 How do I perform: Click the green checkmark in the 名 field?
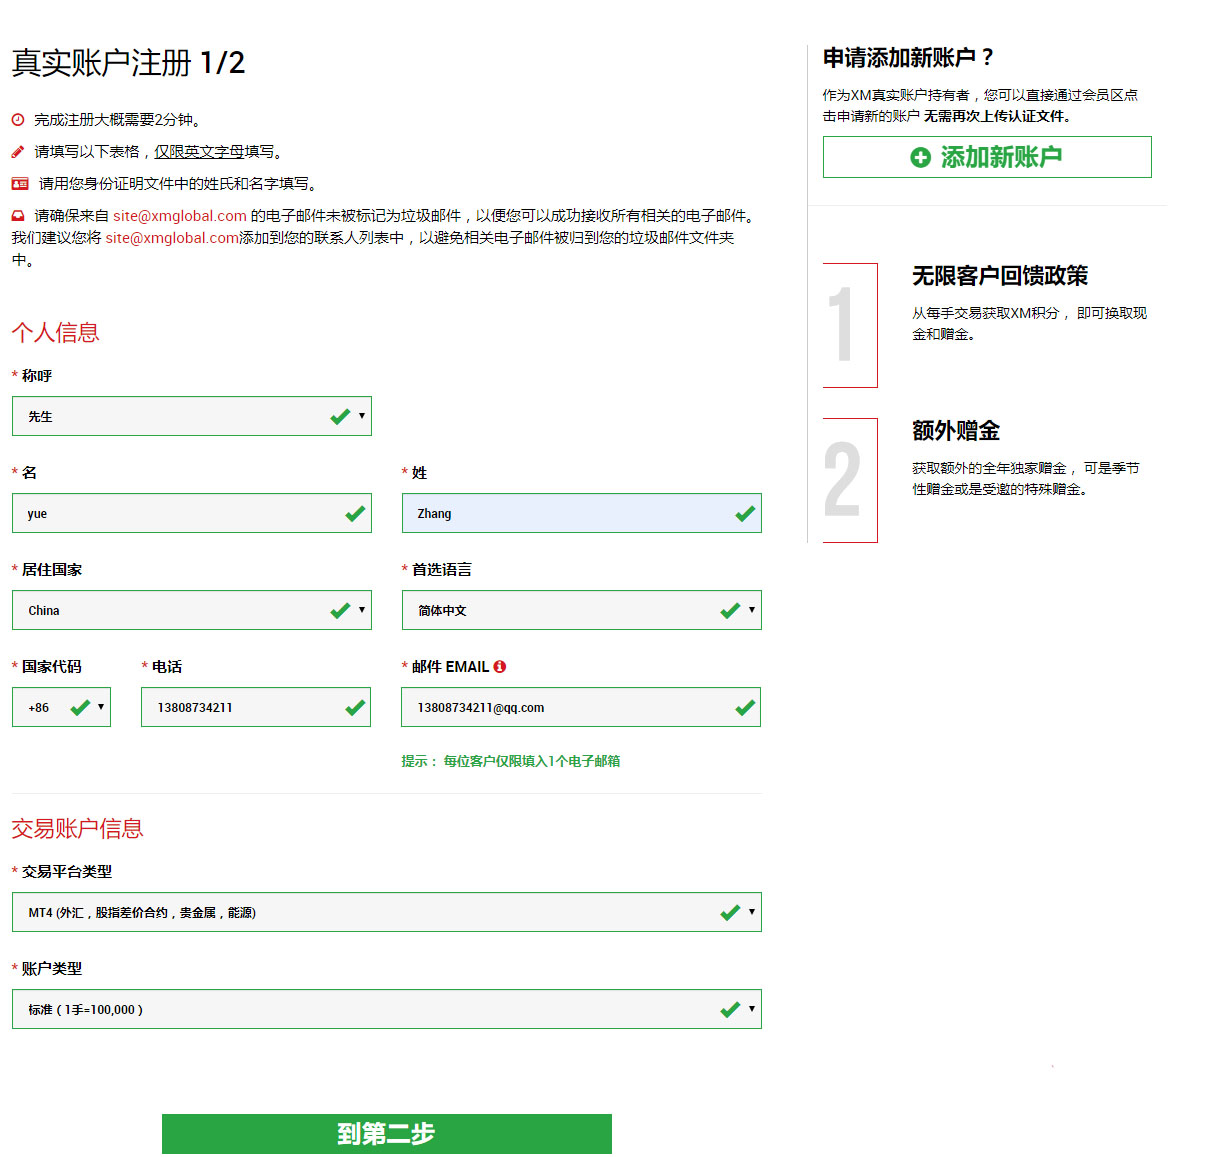[x=355, y=514]
